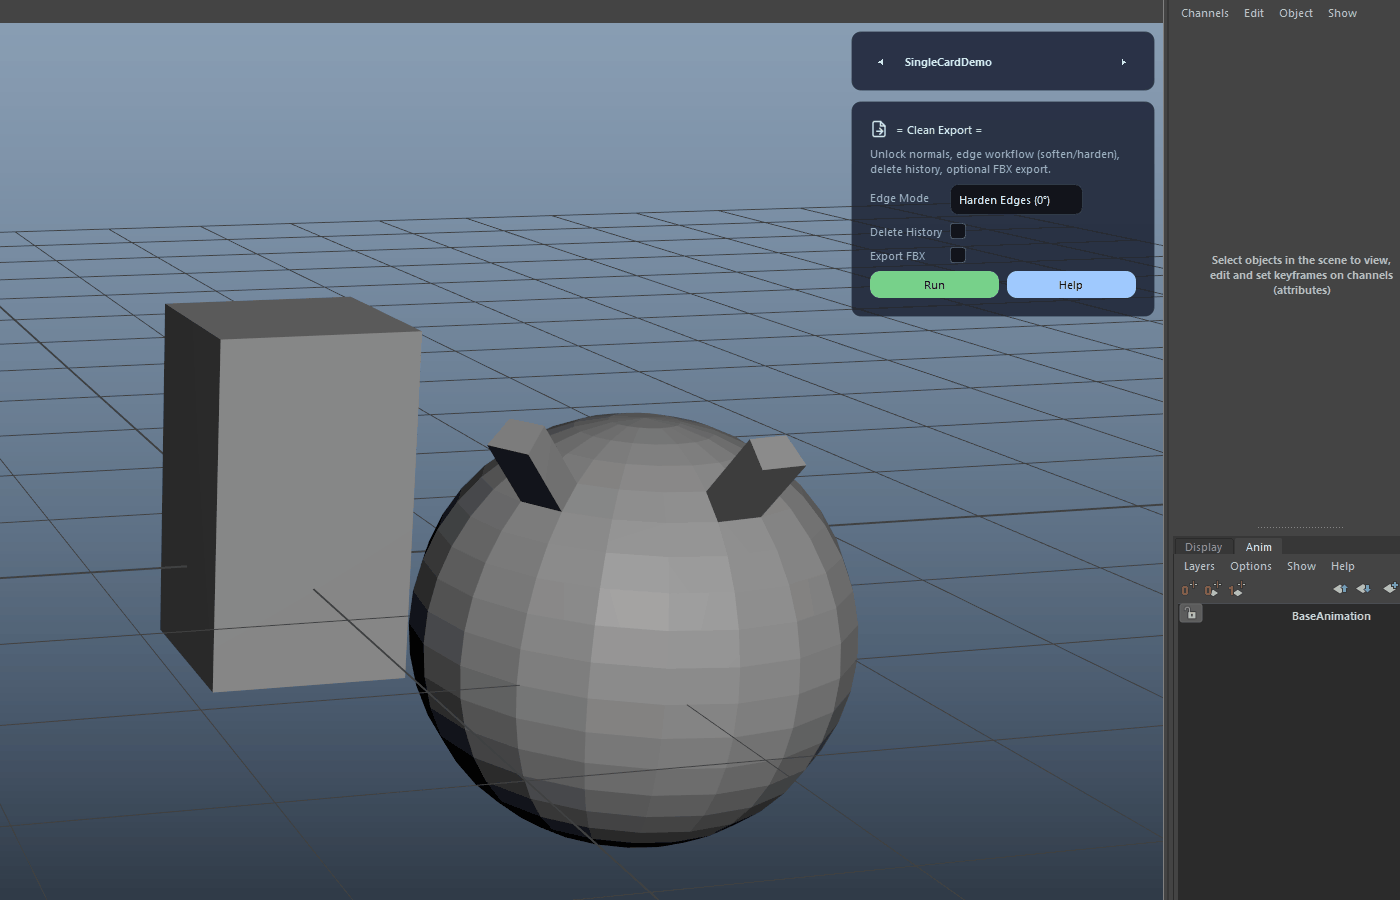Click the blue Help button
This screenshot has width=1400, height=900.
(x=1071, y=285)
